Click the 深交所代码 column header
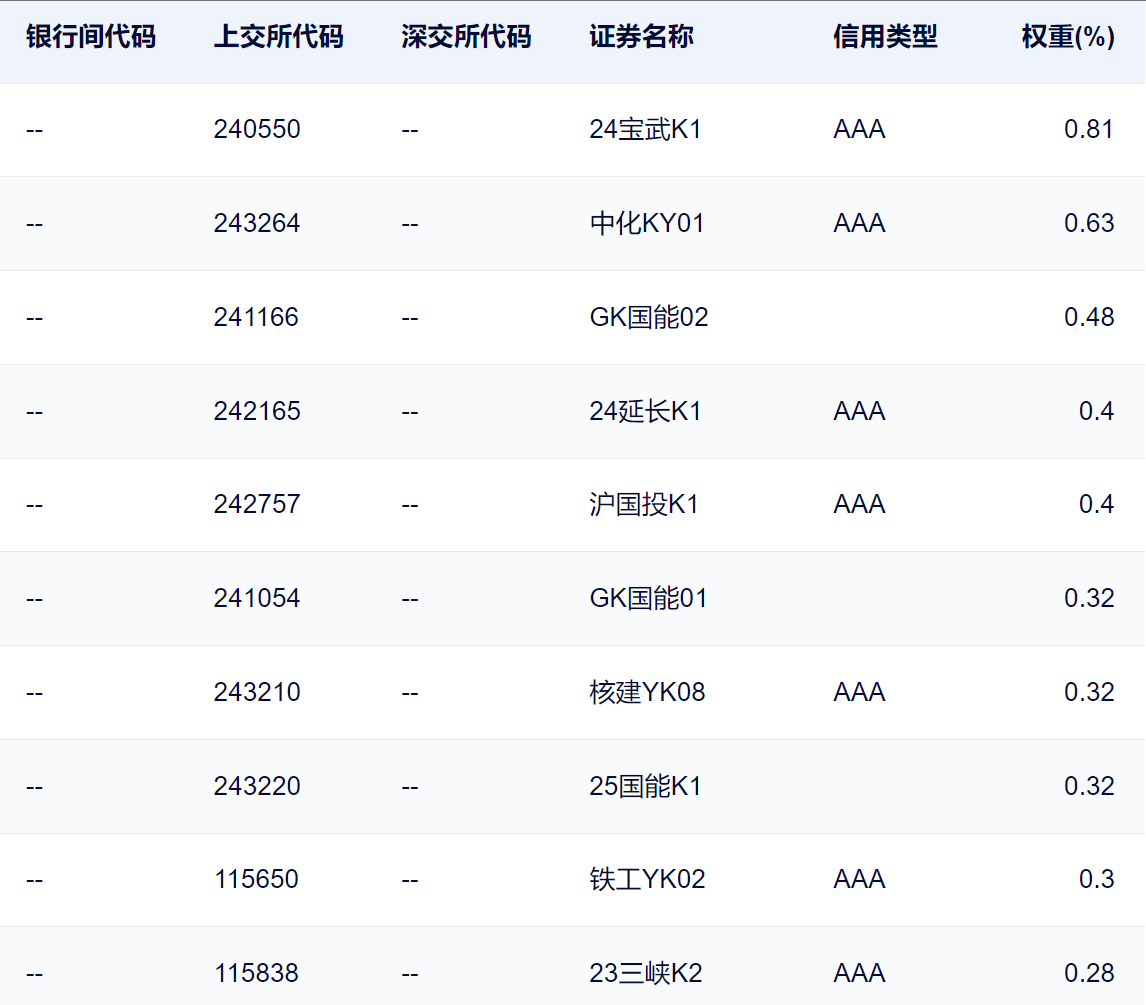1146x1005 pixels. pyautogui.click(x=466, y=37)
